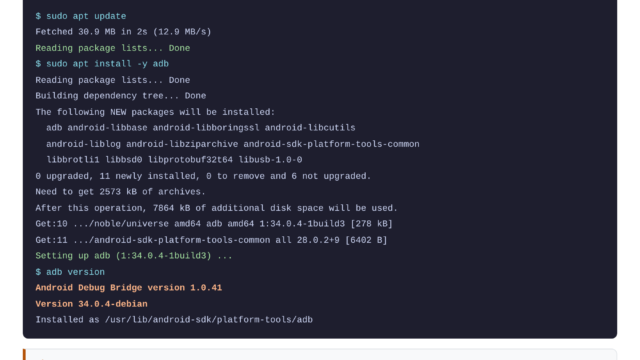Click the 'Fetched 30.9 MB' output line
The image size is (640, 360).
pyautogui.click(x=123, y=32)
